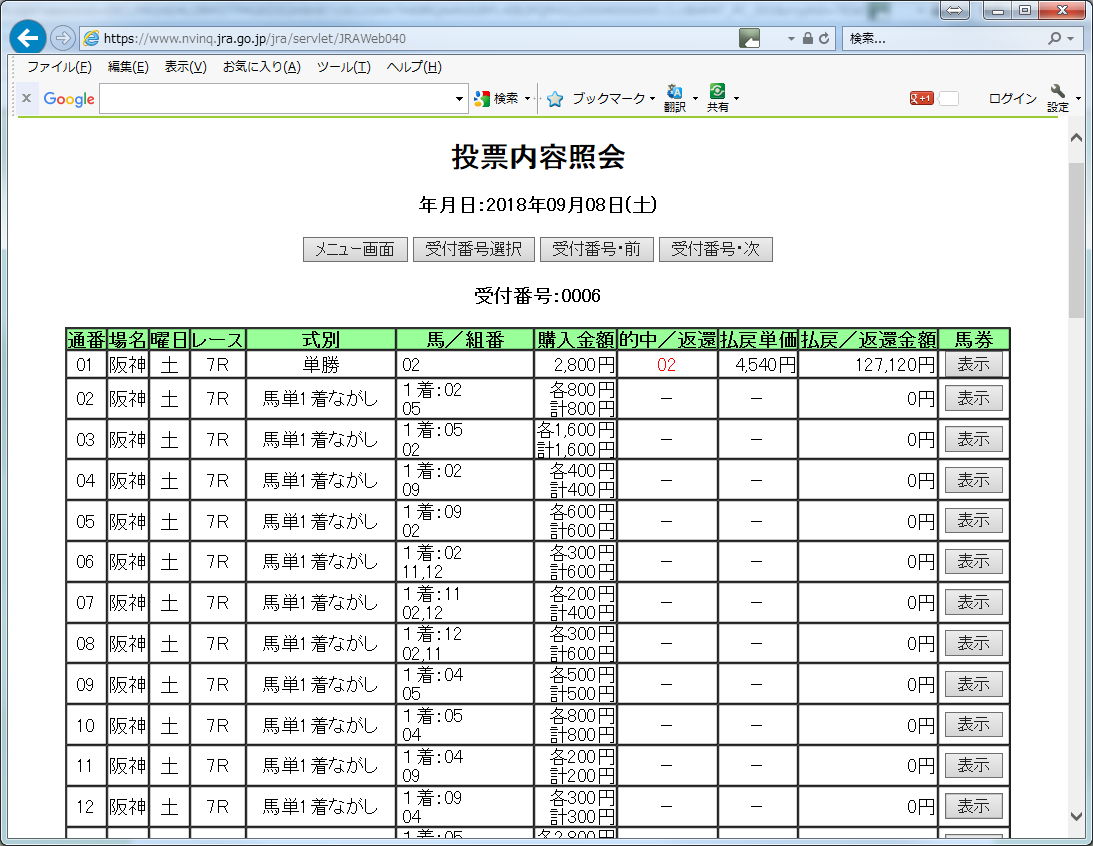This screenshot has height=846, width=1093.
Task: Click 表示 button for row 06
Action: [x=974, y=561]
